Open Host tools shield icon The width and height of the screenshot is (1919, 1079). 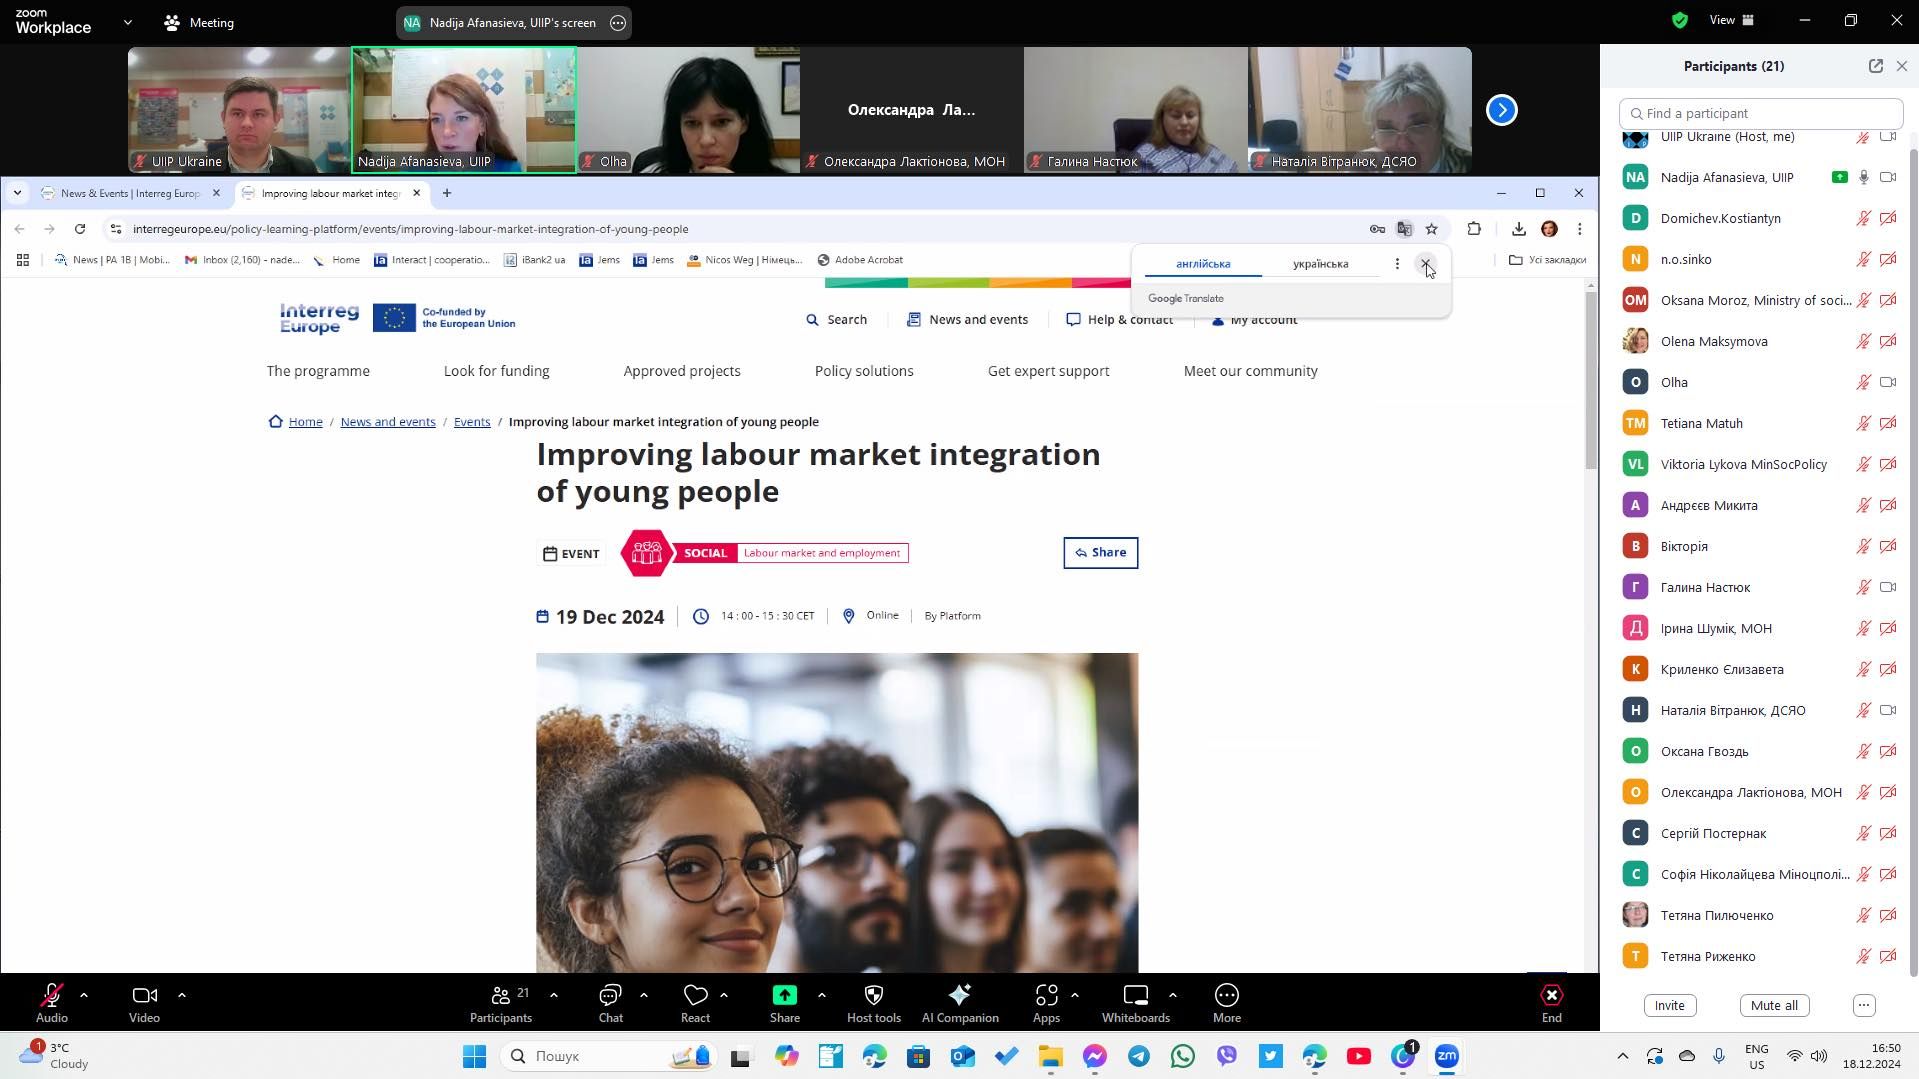873,1003
